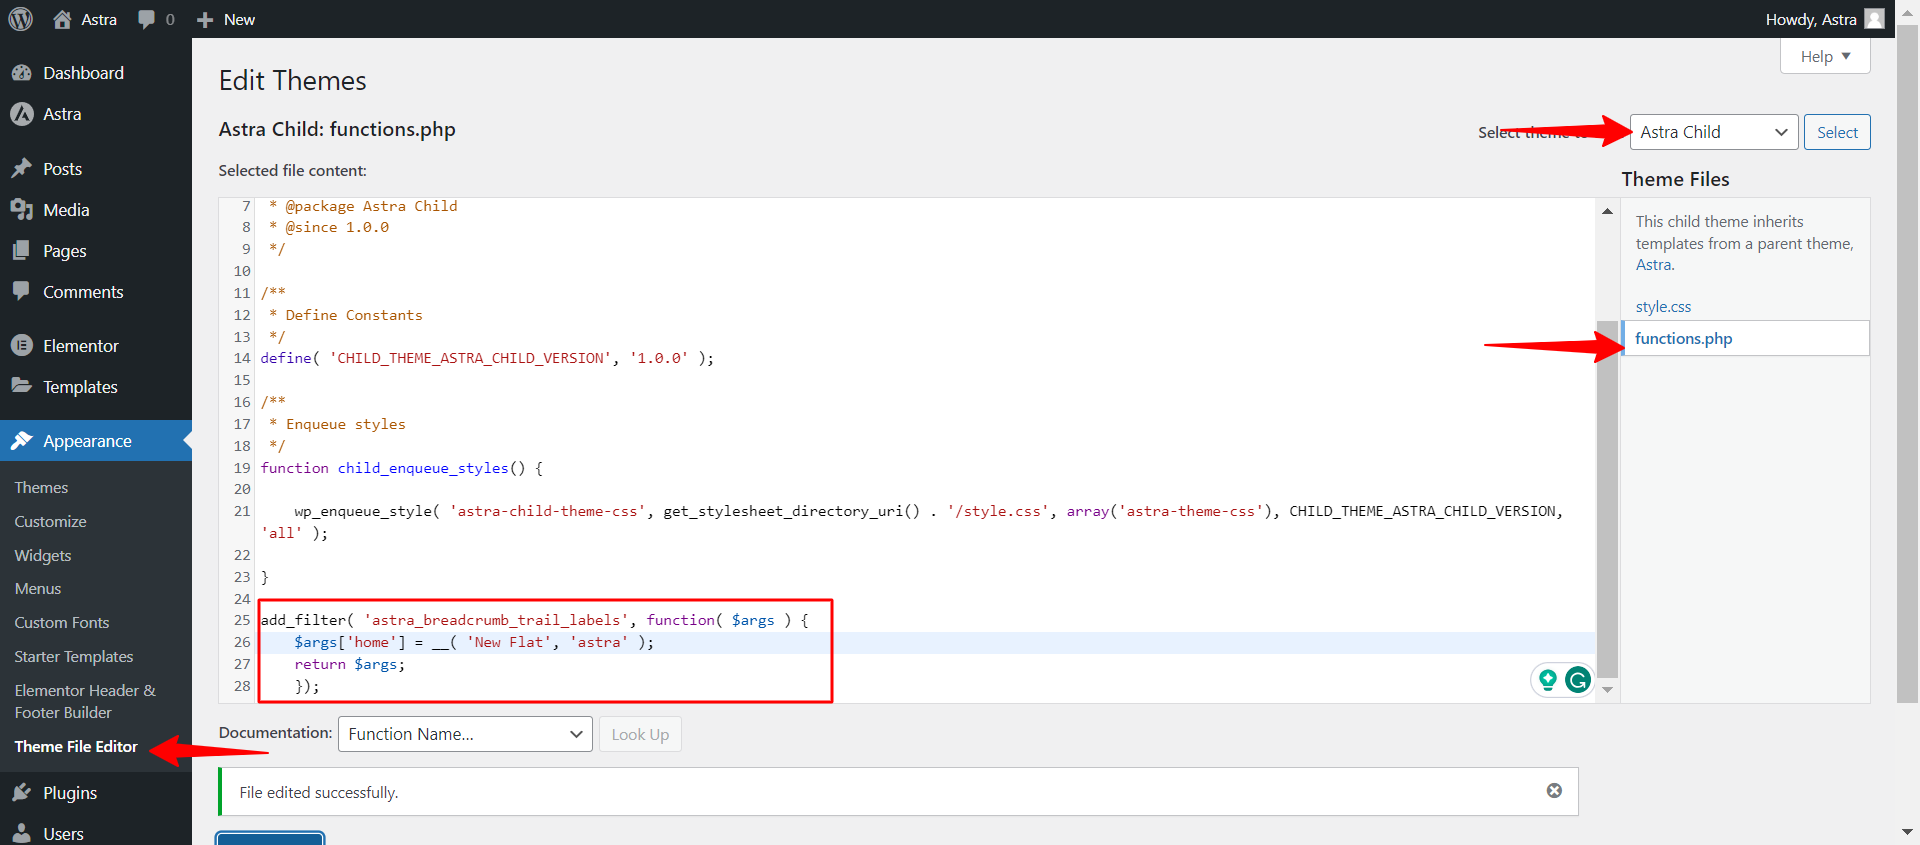Viewport: 1920px width, 845px height.
Task: Click the green lightbulb extension icon
Action: click(1548, 680)
